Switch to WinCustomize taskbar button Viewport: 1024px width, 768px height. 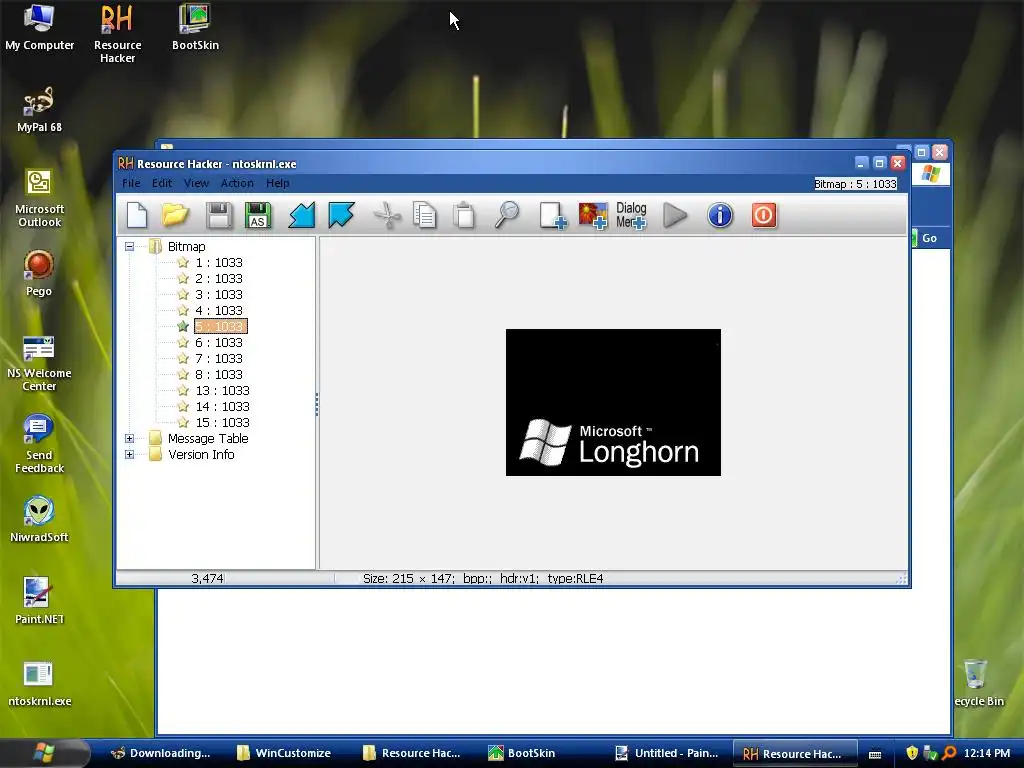[285, 753]
